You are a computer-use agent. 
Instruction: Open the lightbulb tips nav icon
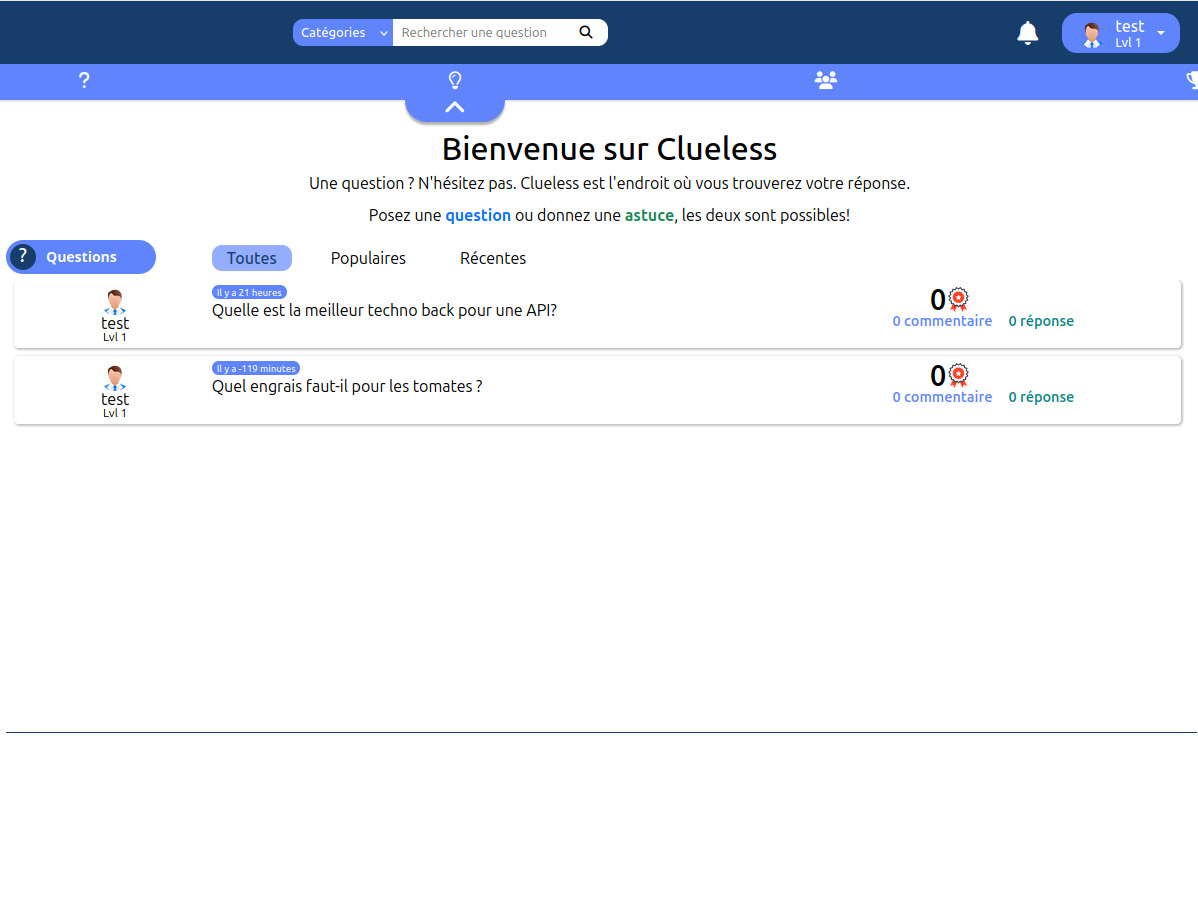(455, 81)
